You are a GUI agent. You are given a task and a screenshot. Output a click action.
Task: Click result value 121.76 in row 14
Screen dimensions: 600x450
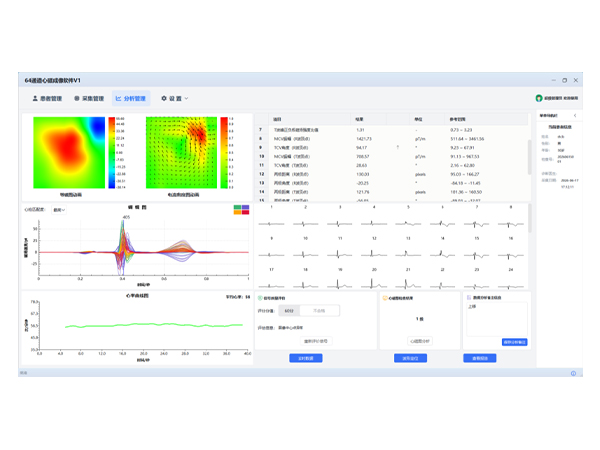[363, 192]
